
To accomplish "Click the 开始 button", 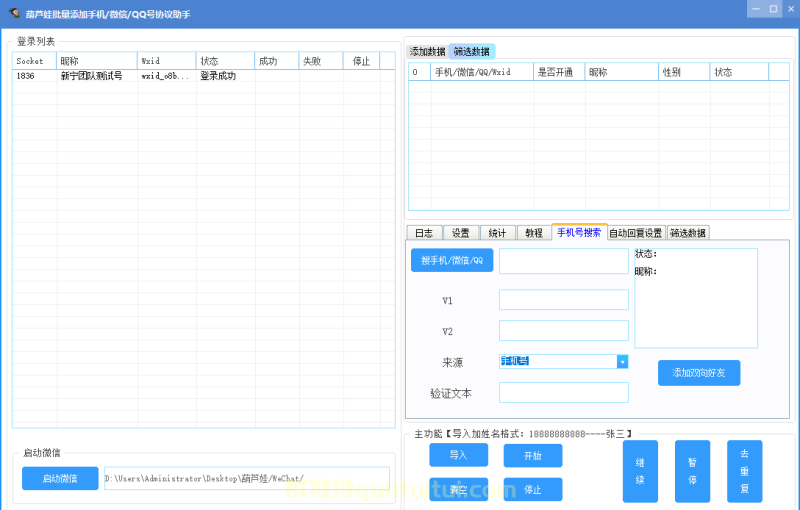I will (x=533, y=455).
